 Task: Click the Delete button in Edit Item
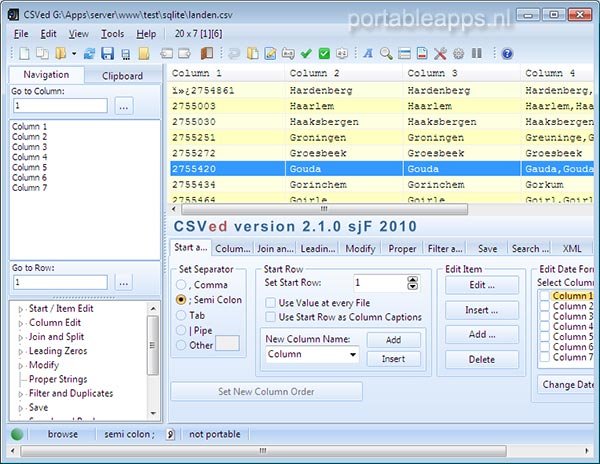[481, 360]
